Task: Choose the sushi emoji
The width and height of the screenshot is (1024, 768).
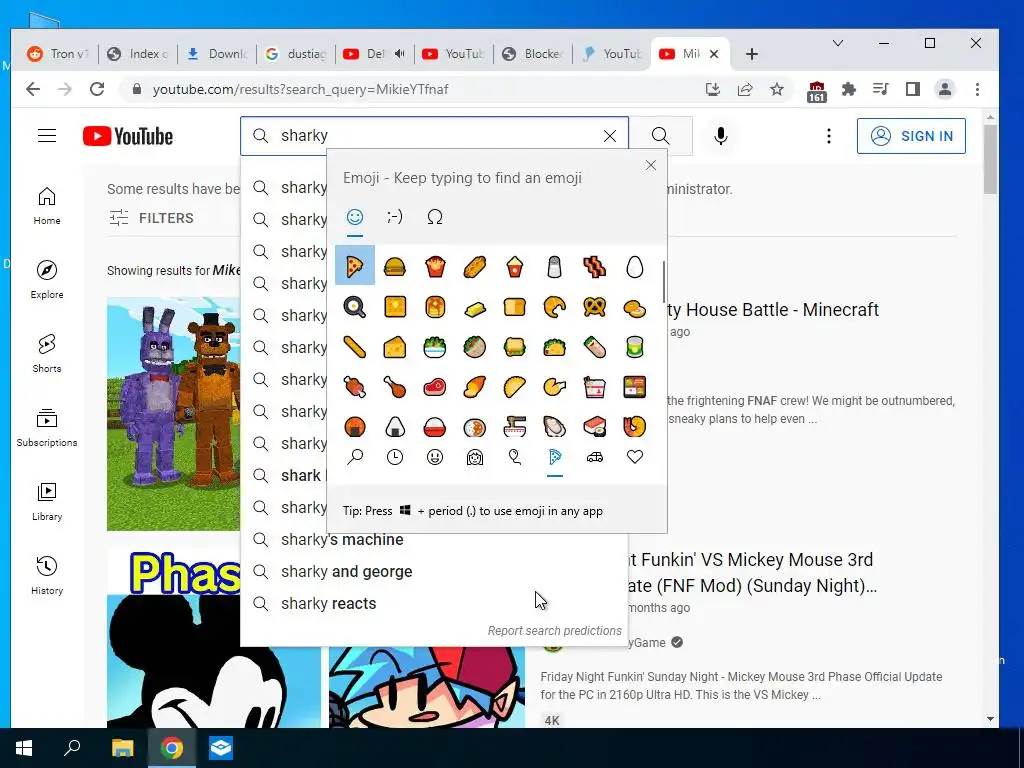Action: [x=594, y=426]
